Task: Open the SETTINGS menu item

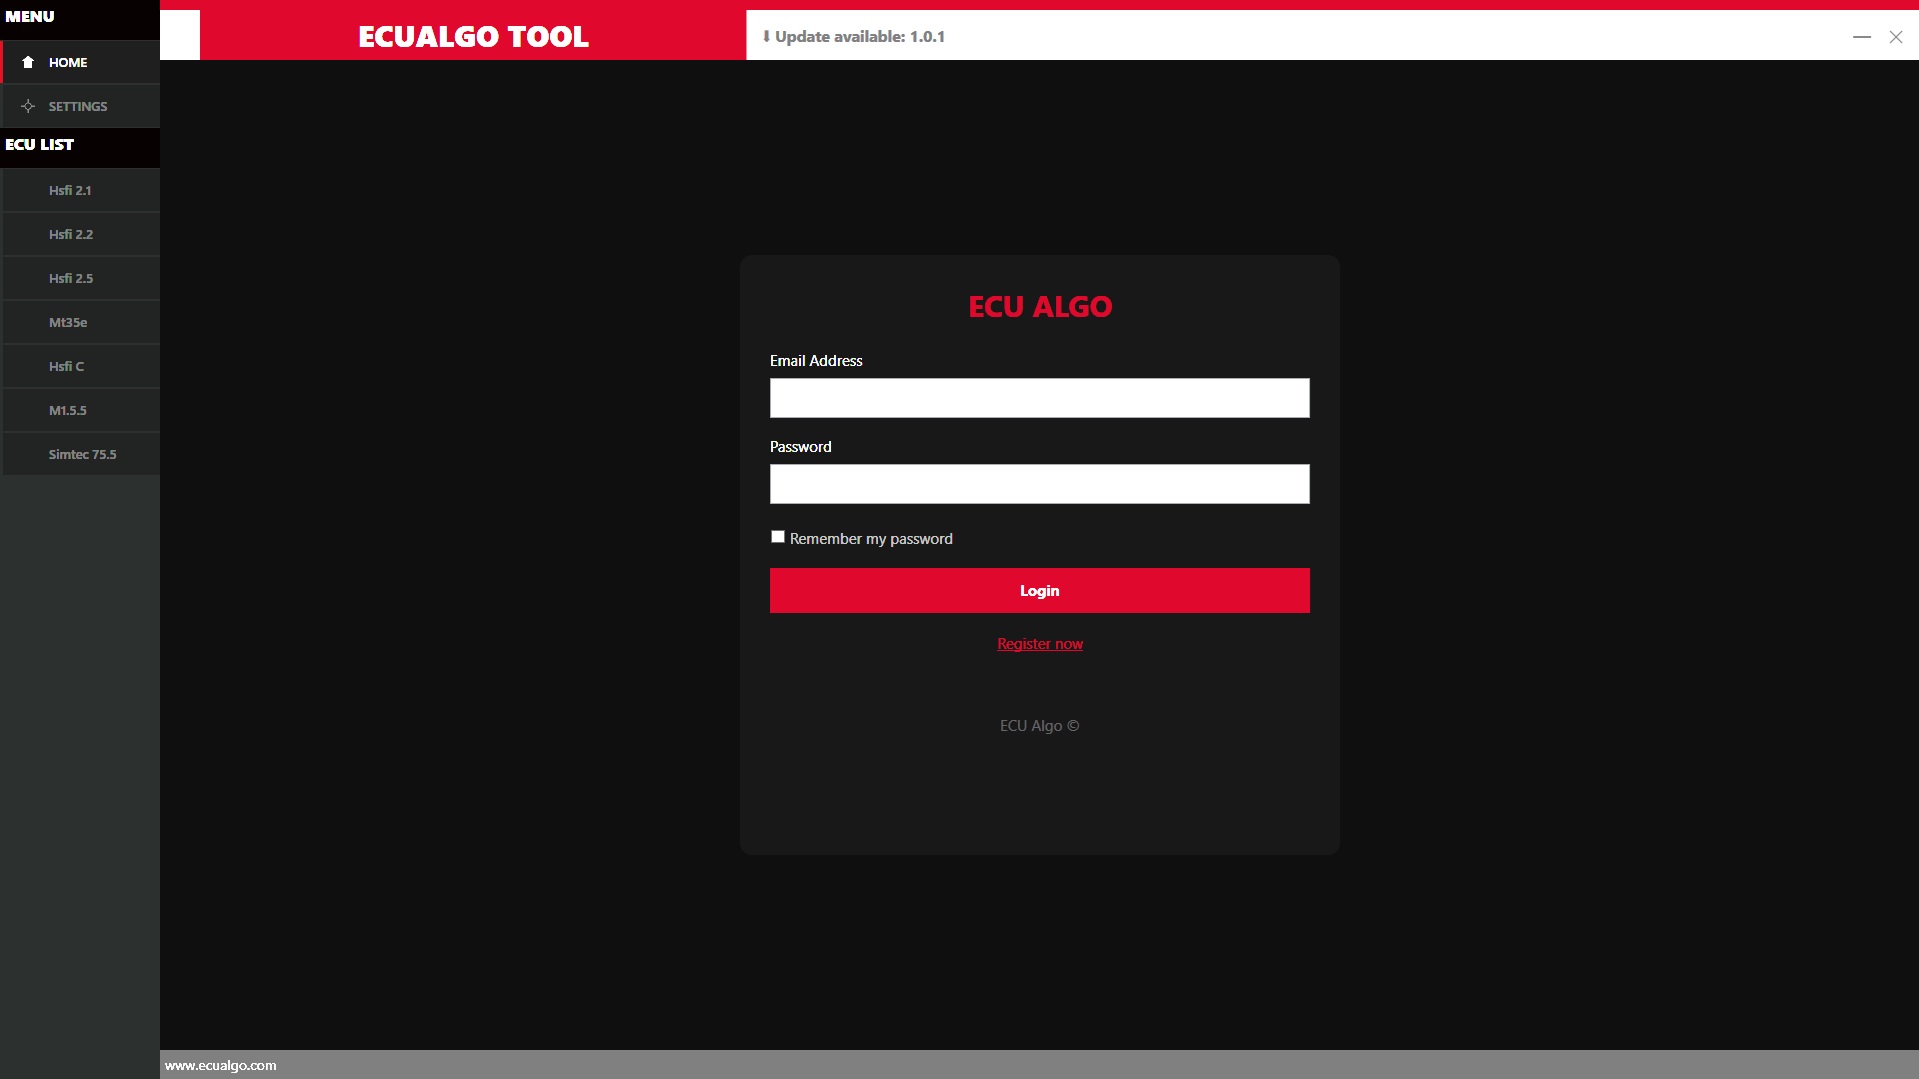Action: (x=80, y=106)
